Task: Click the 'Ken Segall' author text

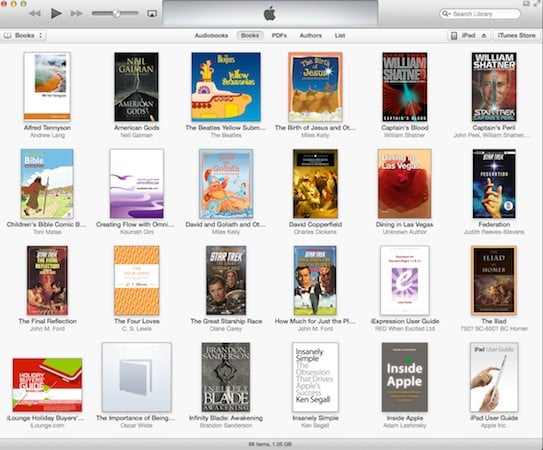Action: [315, 425]
